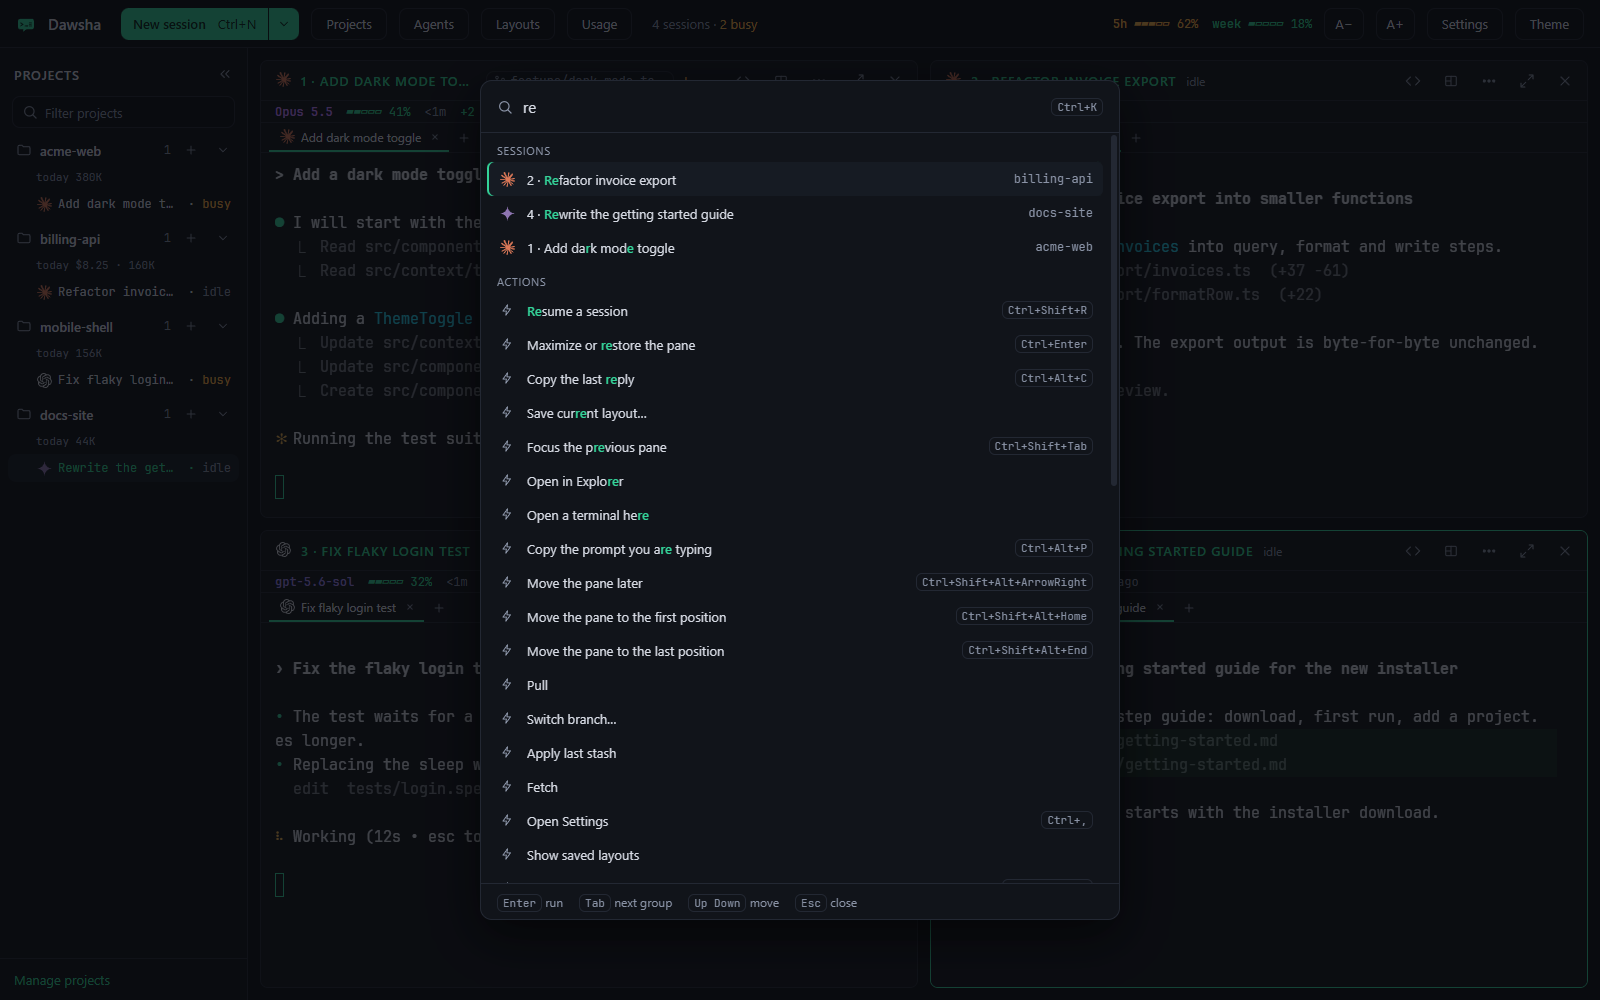Select Open a terminal here action

[x=795, y=515]
